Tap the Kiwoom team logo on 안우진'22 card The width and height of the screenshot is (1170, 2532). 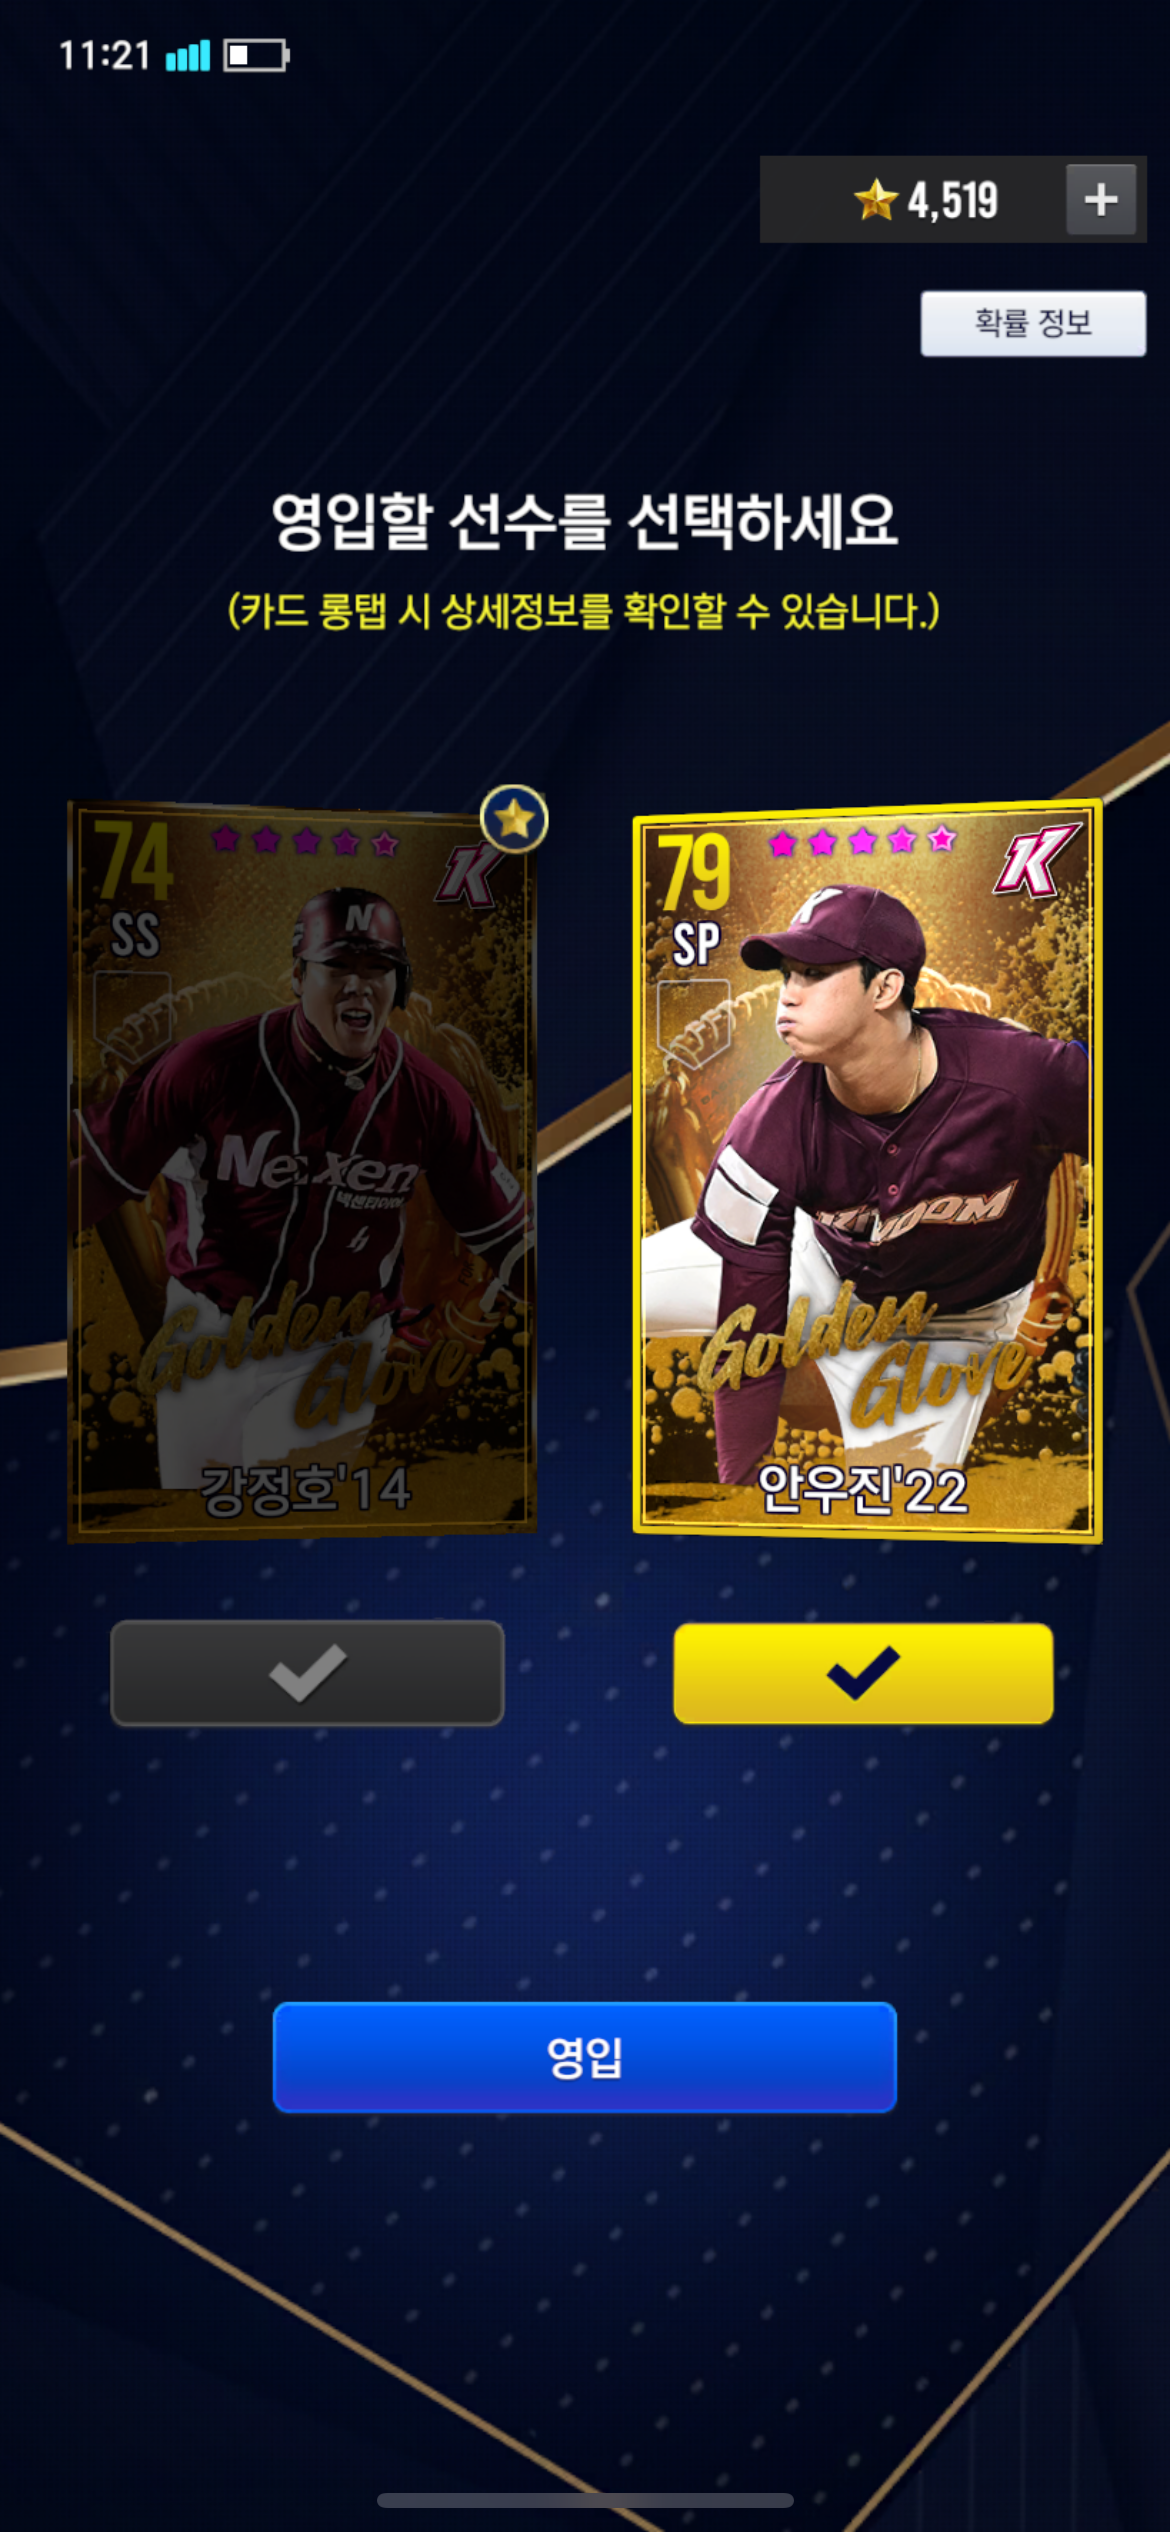click(x=1037, y=859)
